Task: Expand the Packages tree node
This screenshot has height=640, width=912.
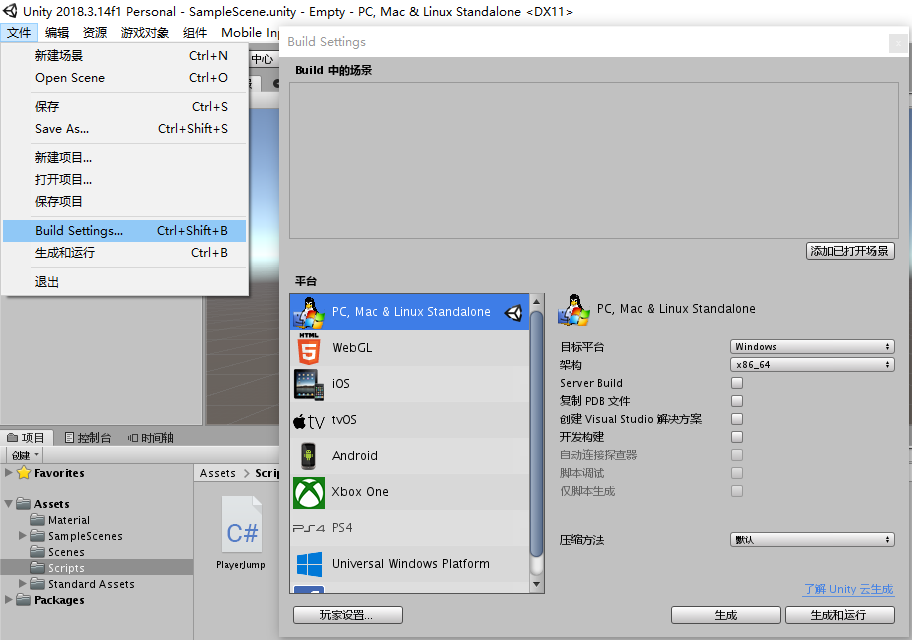Action: pyautogui.click(x=9, y=599)
